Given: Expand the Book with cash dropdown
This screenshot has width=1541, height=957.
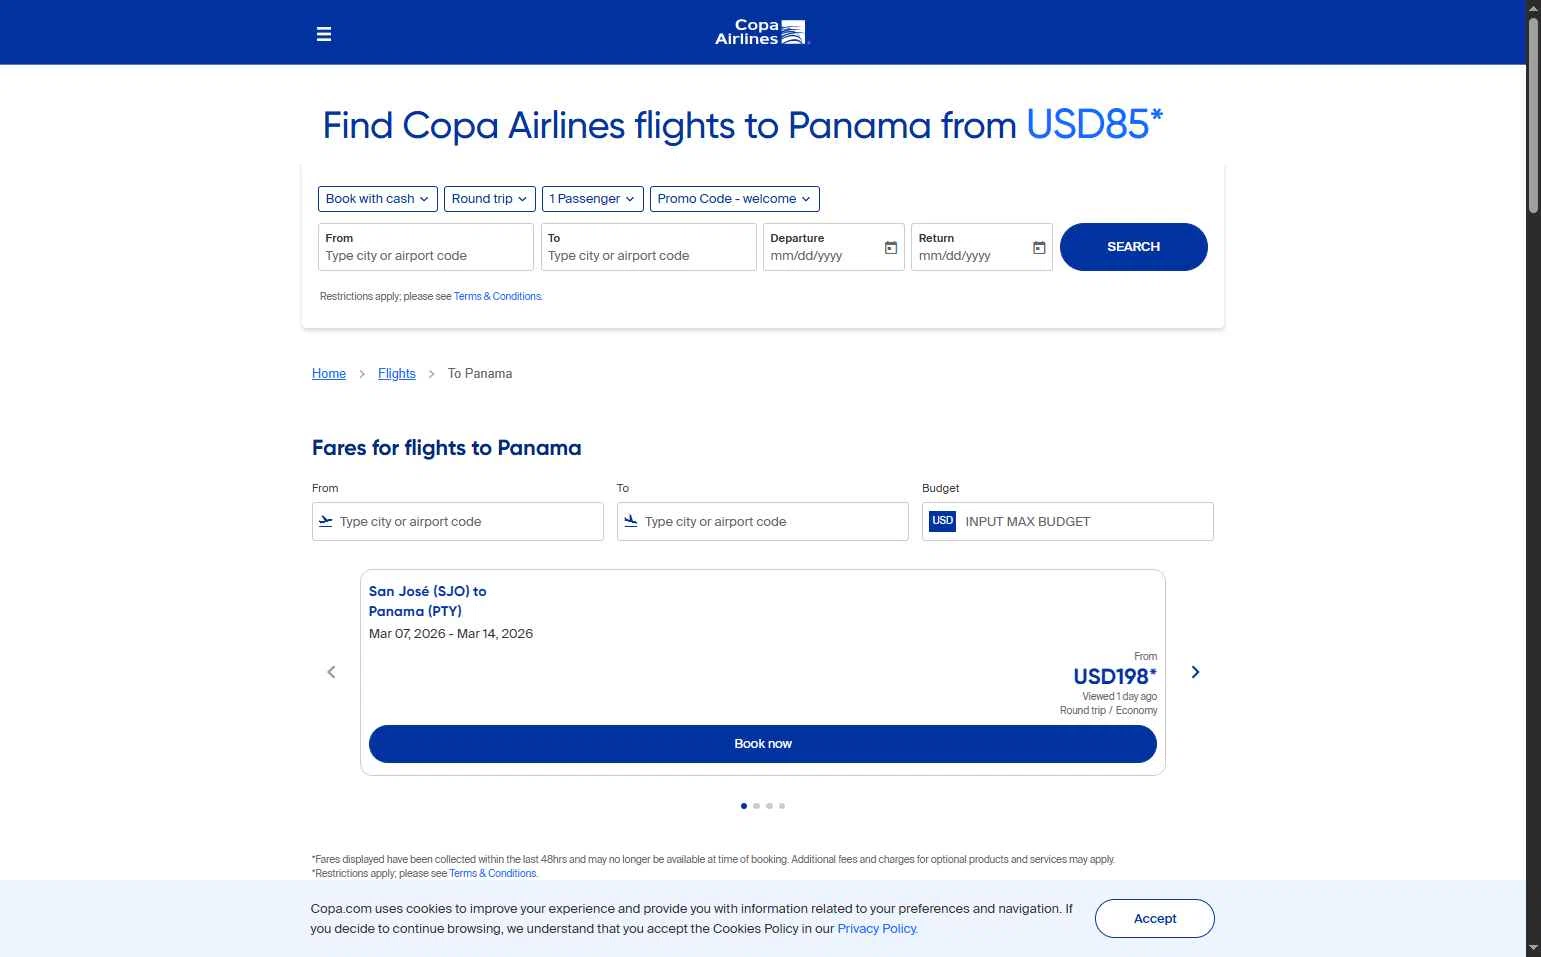Looking at the screenshot, I should tap(377, 199).
